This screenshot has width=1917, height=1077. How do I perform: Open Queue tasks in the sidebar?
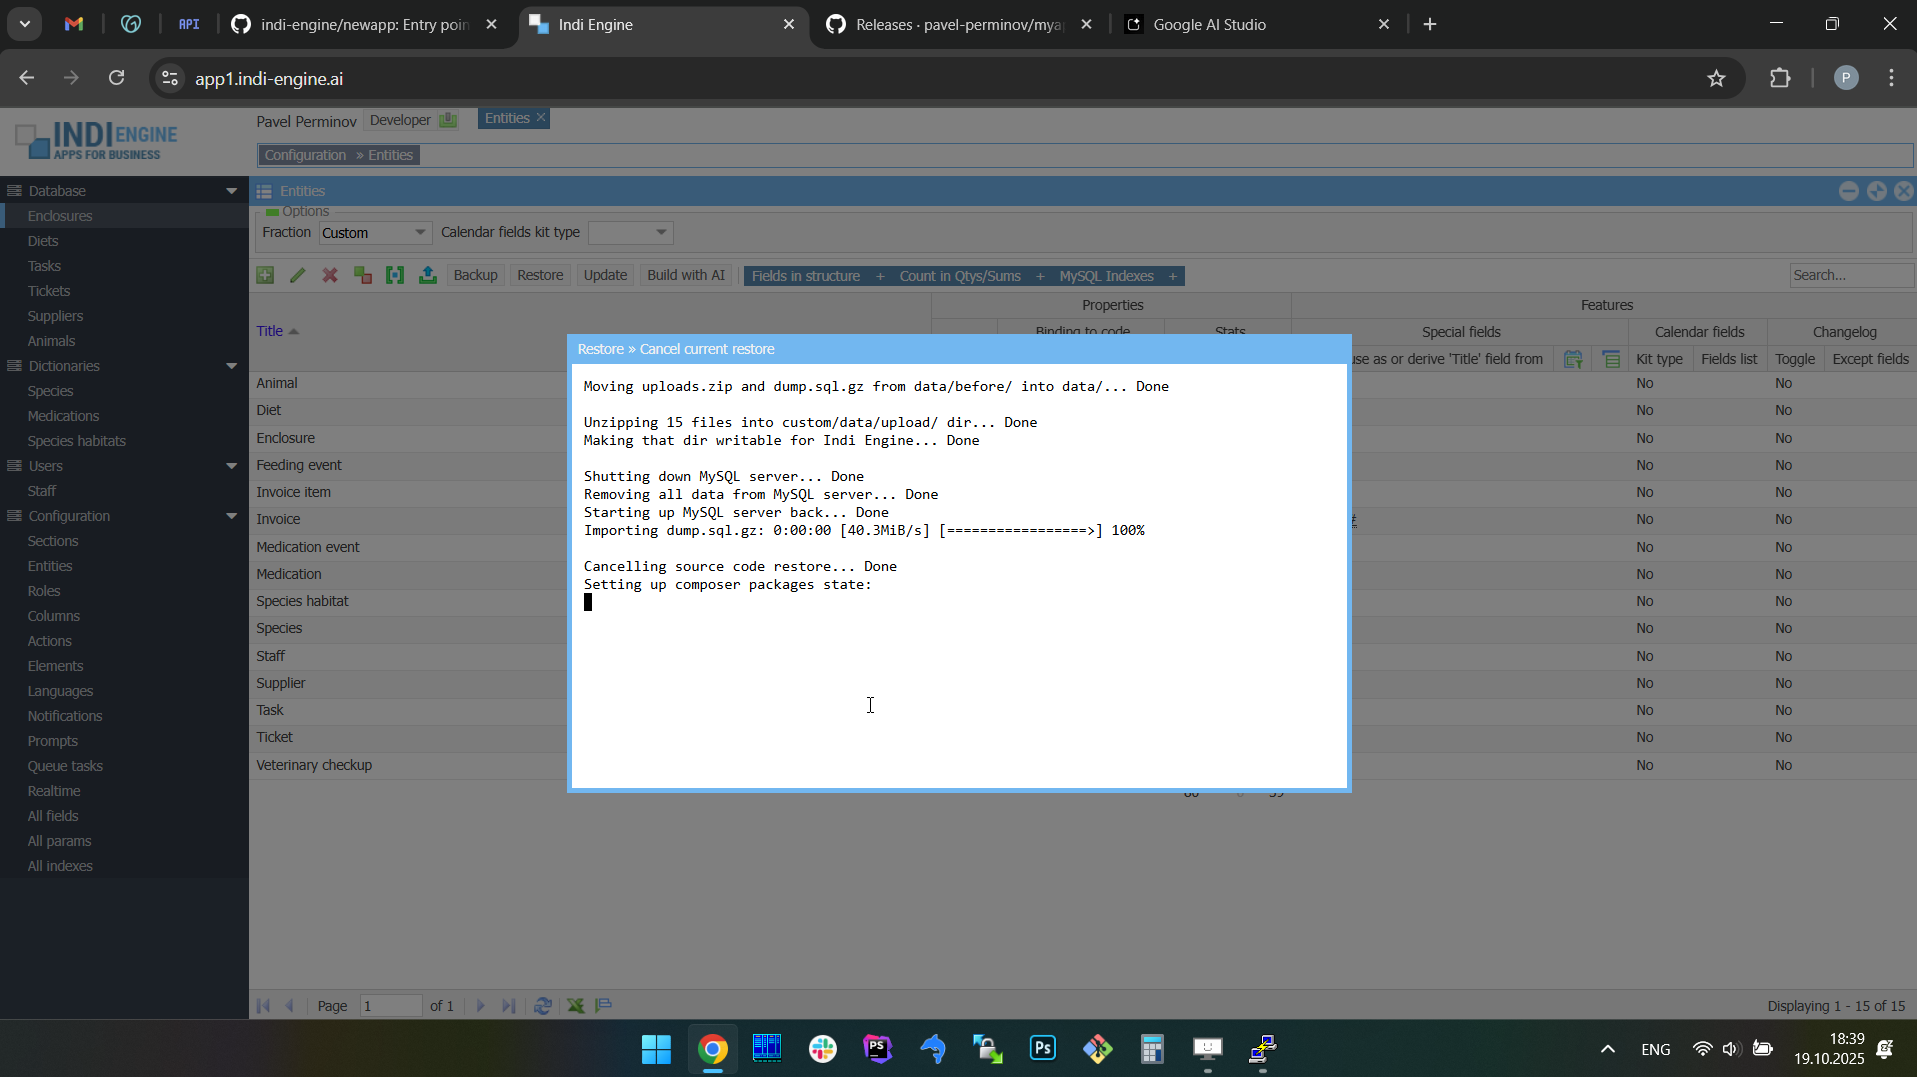[65, 766]
